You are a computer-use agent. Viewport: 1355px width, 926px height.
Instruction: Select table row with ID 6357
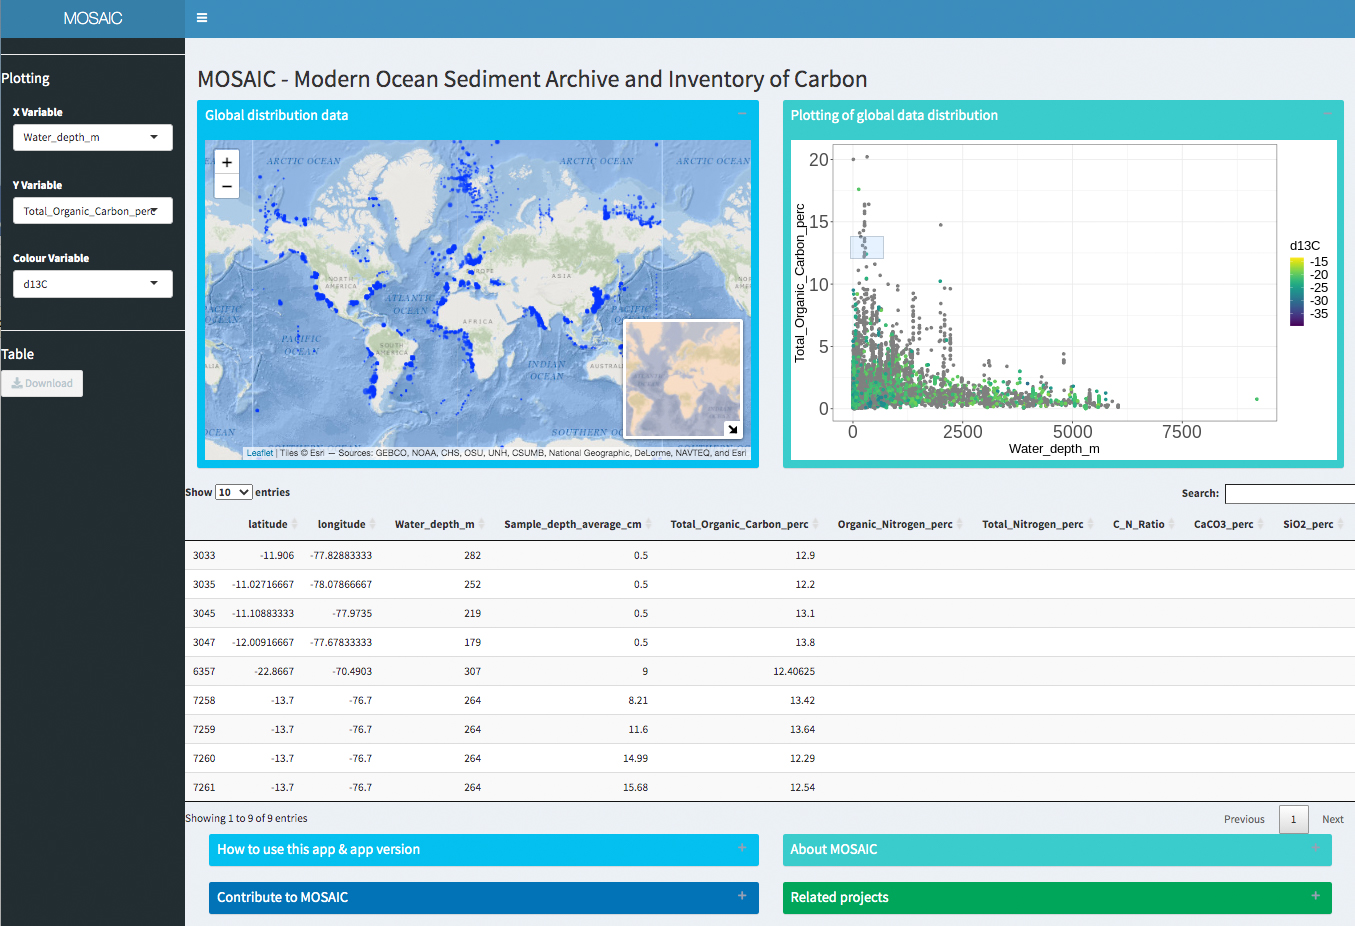(770, 671)
